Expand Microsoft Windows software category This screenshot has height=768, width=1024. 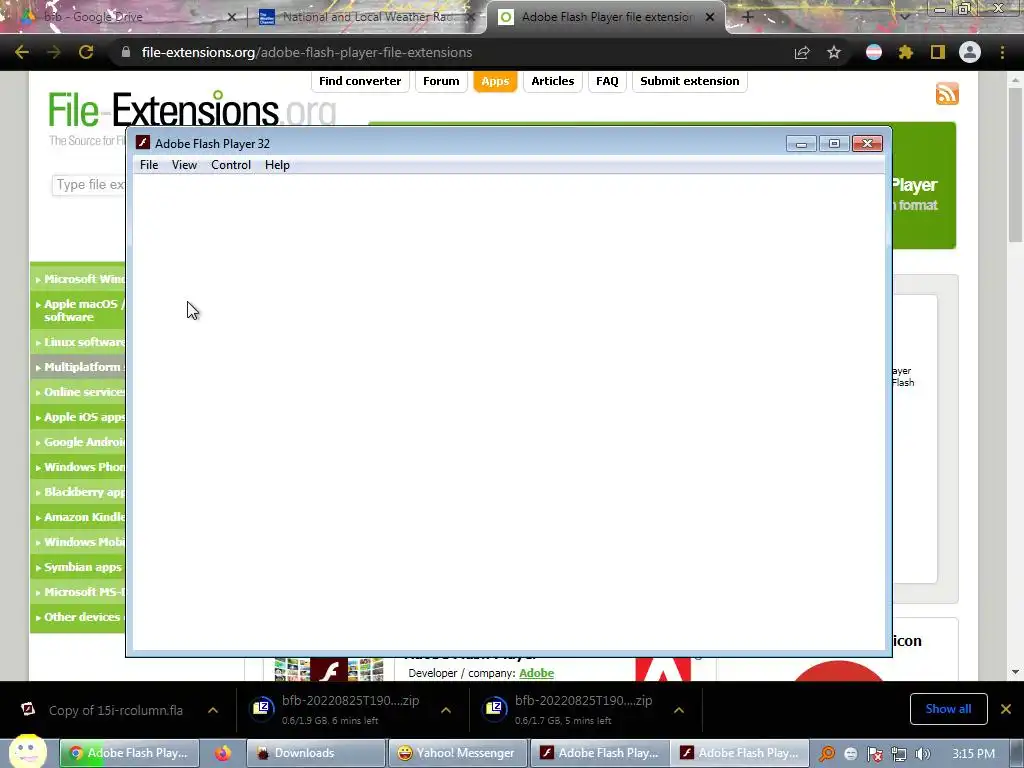coord(78,279)
